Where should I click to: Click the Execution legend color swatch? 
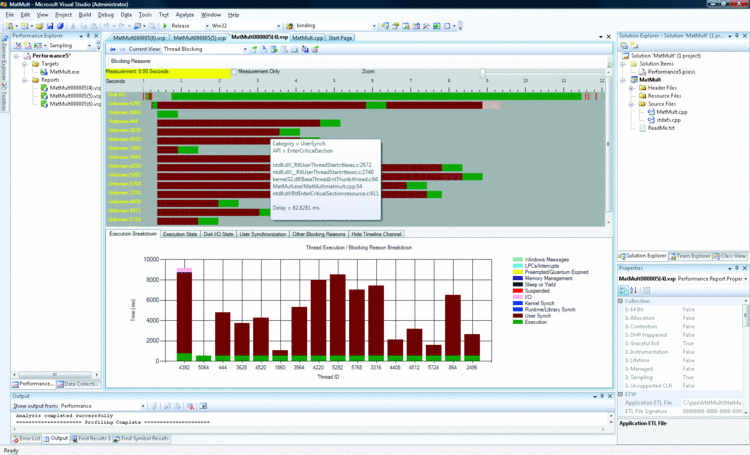pyautogui.click(x=518, y=322)
